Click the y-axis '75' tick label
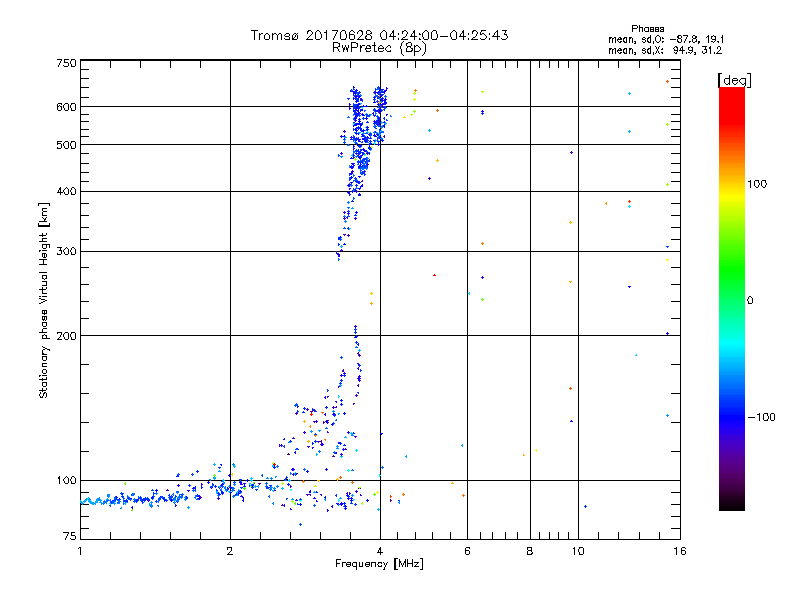 click(70, 536)
